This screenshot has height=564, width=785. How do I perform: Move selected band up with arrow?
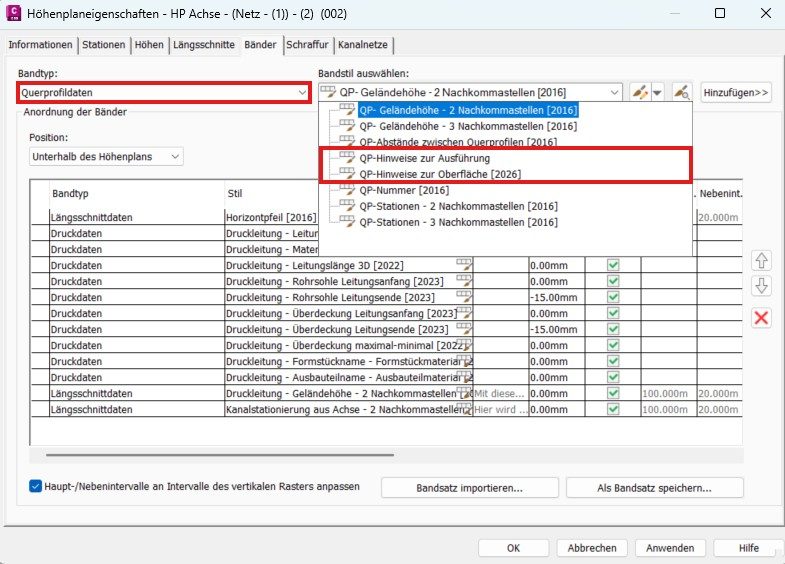[x=761, y=260]
